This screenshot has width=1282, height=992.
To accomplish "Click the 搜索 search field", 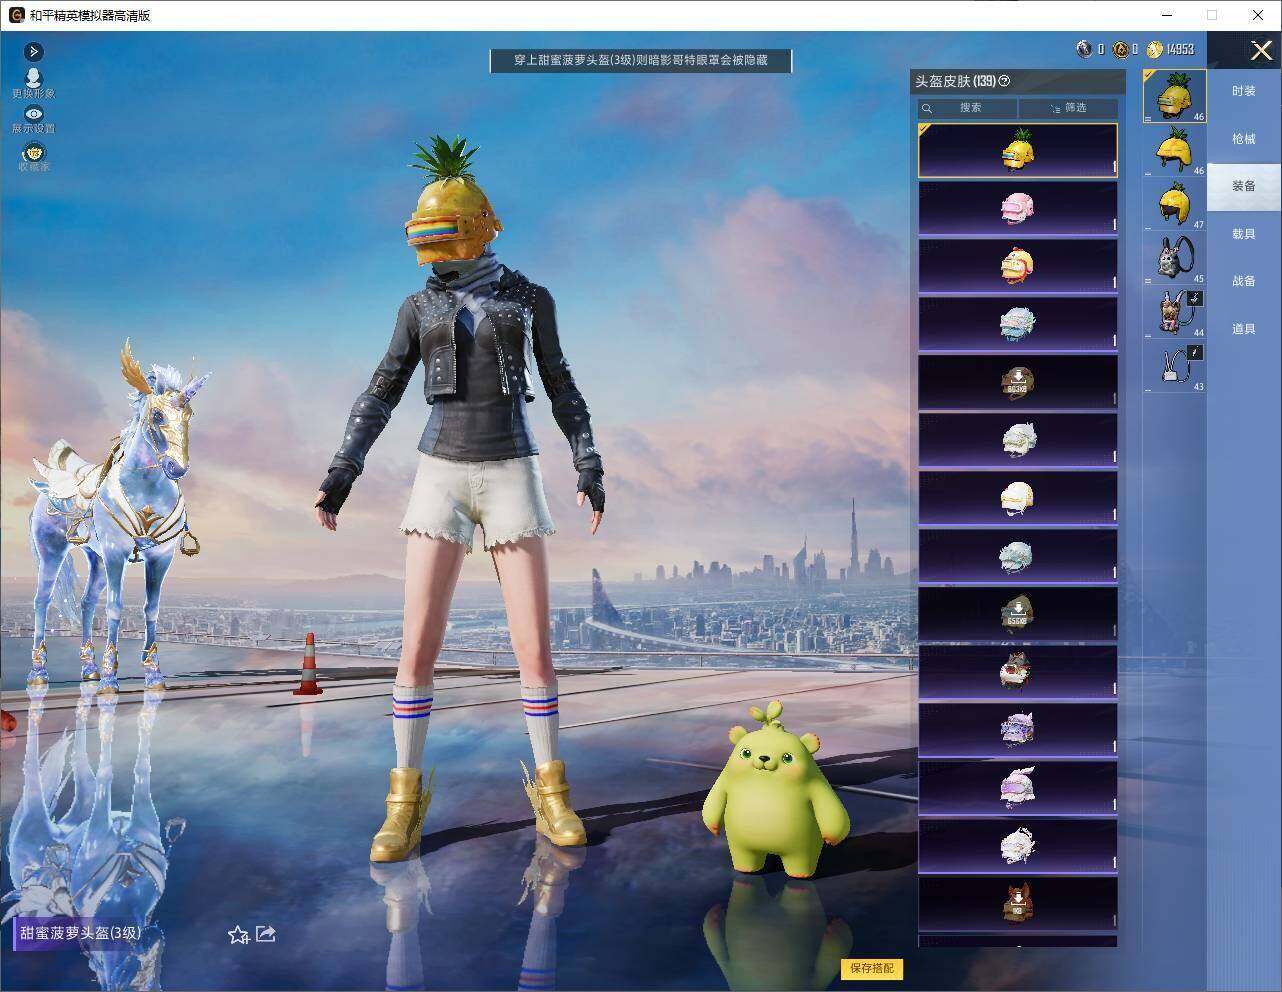I will (967, 108).
